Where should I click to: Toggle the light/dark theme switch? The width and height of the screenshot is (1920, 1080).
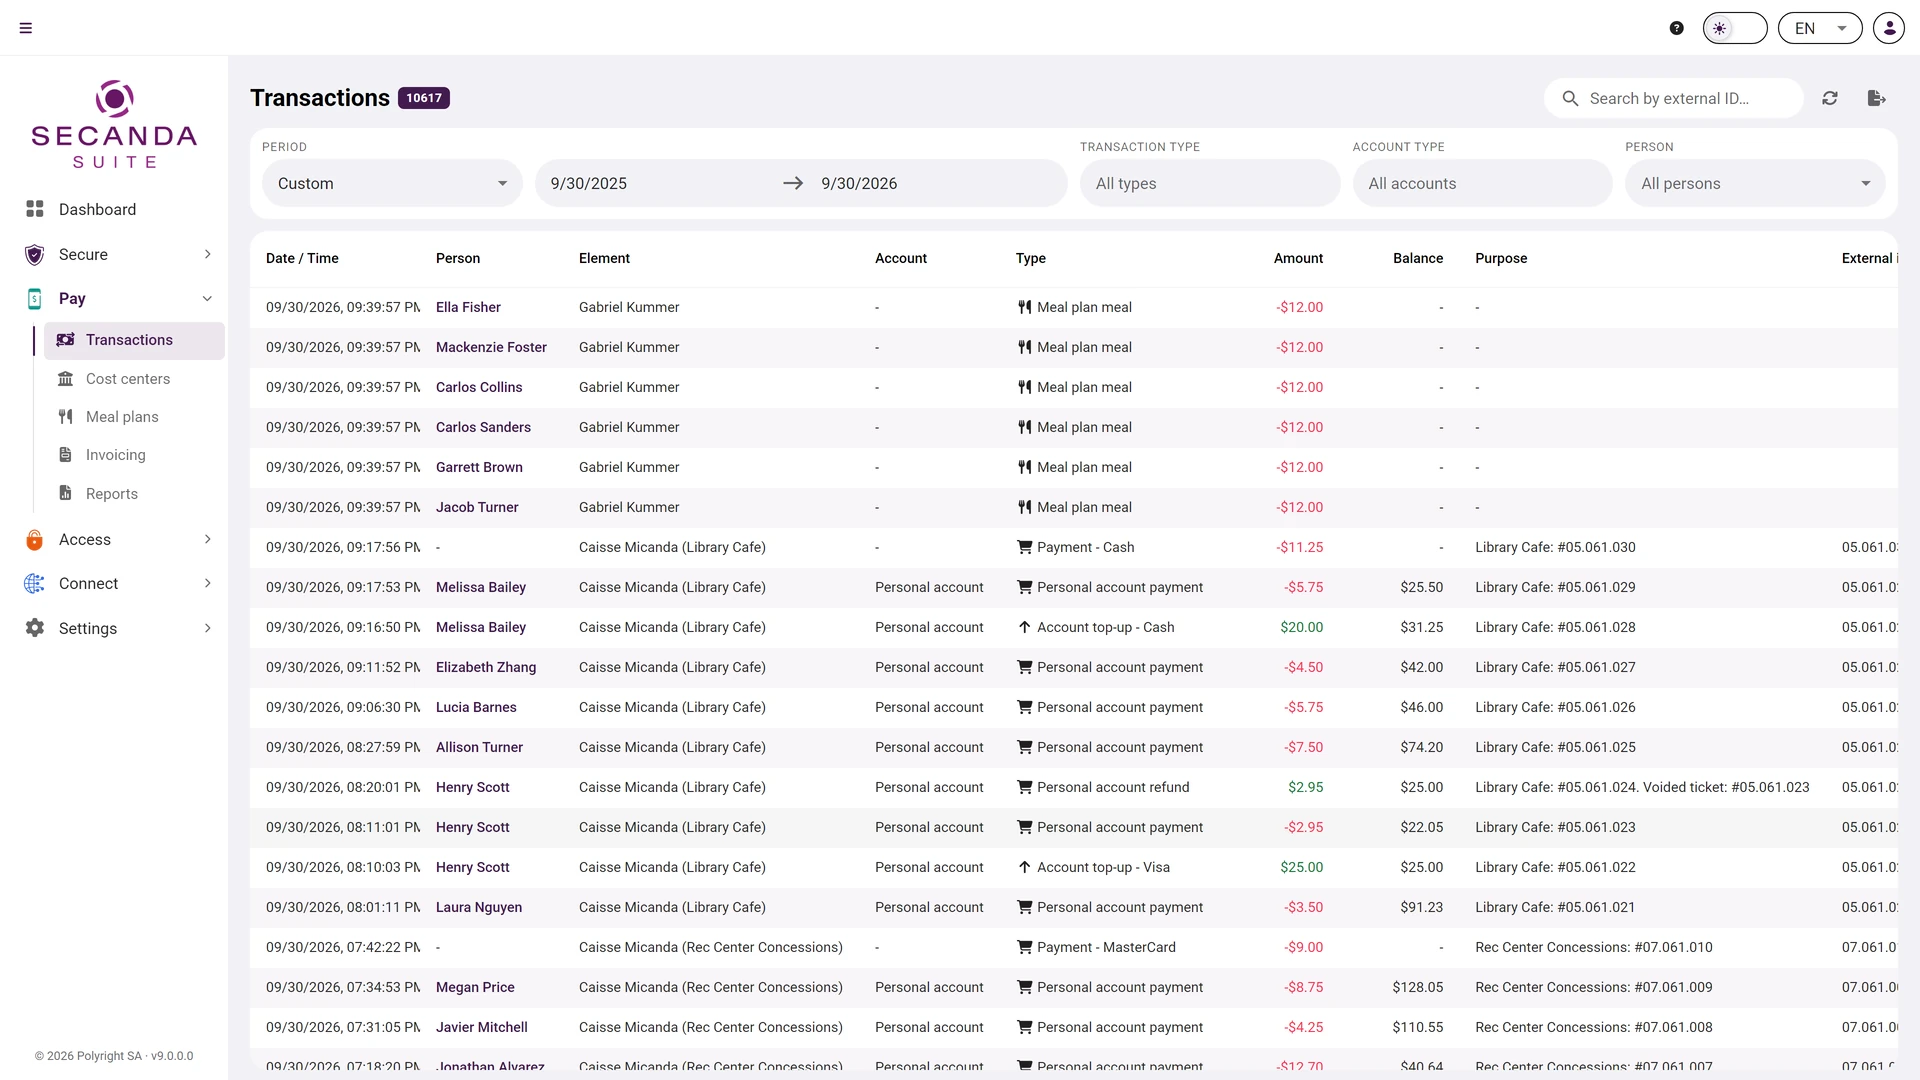[x=1735, y=28]
